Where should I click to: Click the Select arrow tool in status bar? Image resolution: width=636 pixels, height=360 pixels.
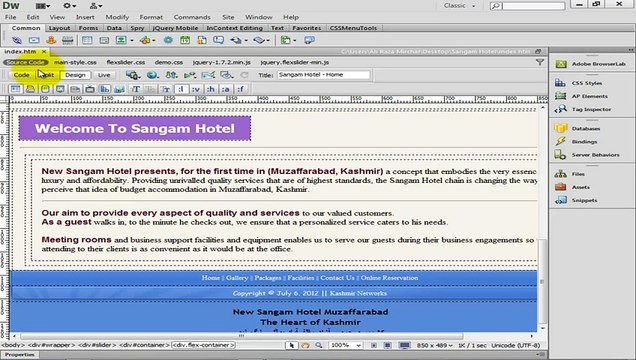pyautogui.click(x=292, y=345)
